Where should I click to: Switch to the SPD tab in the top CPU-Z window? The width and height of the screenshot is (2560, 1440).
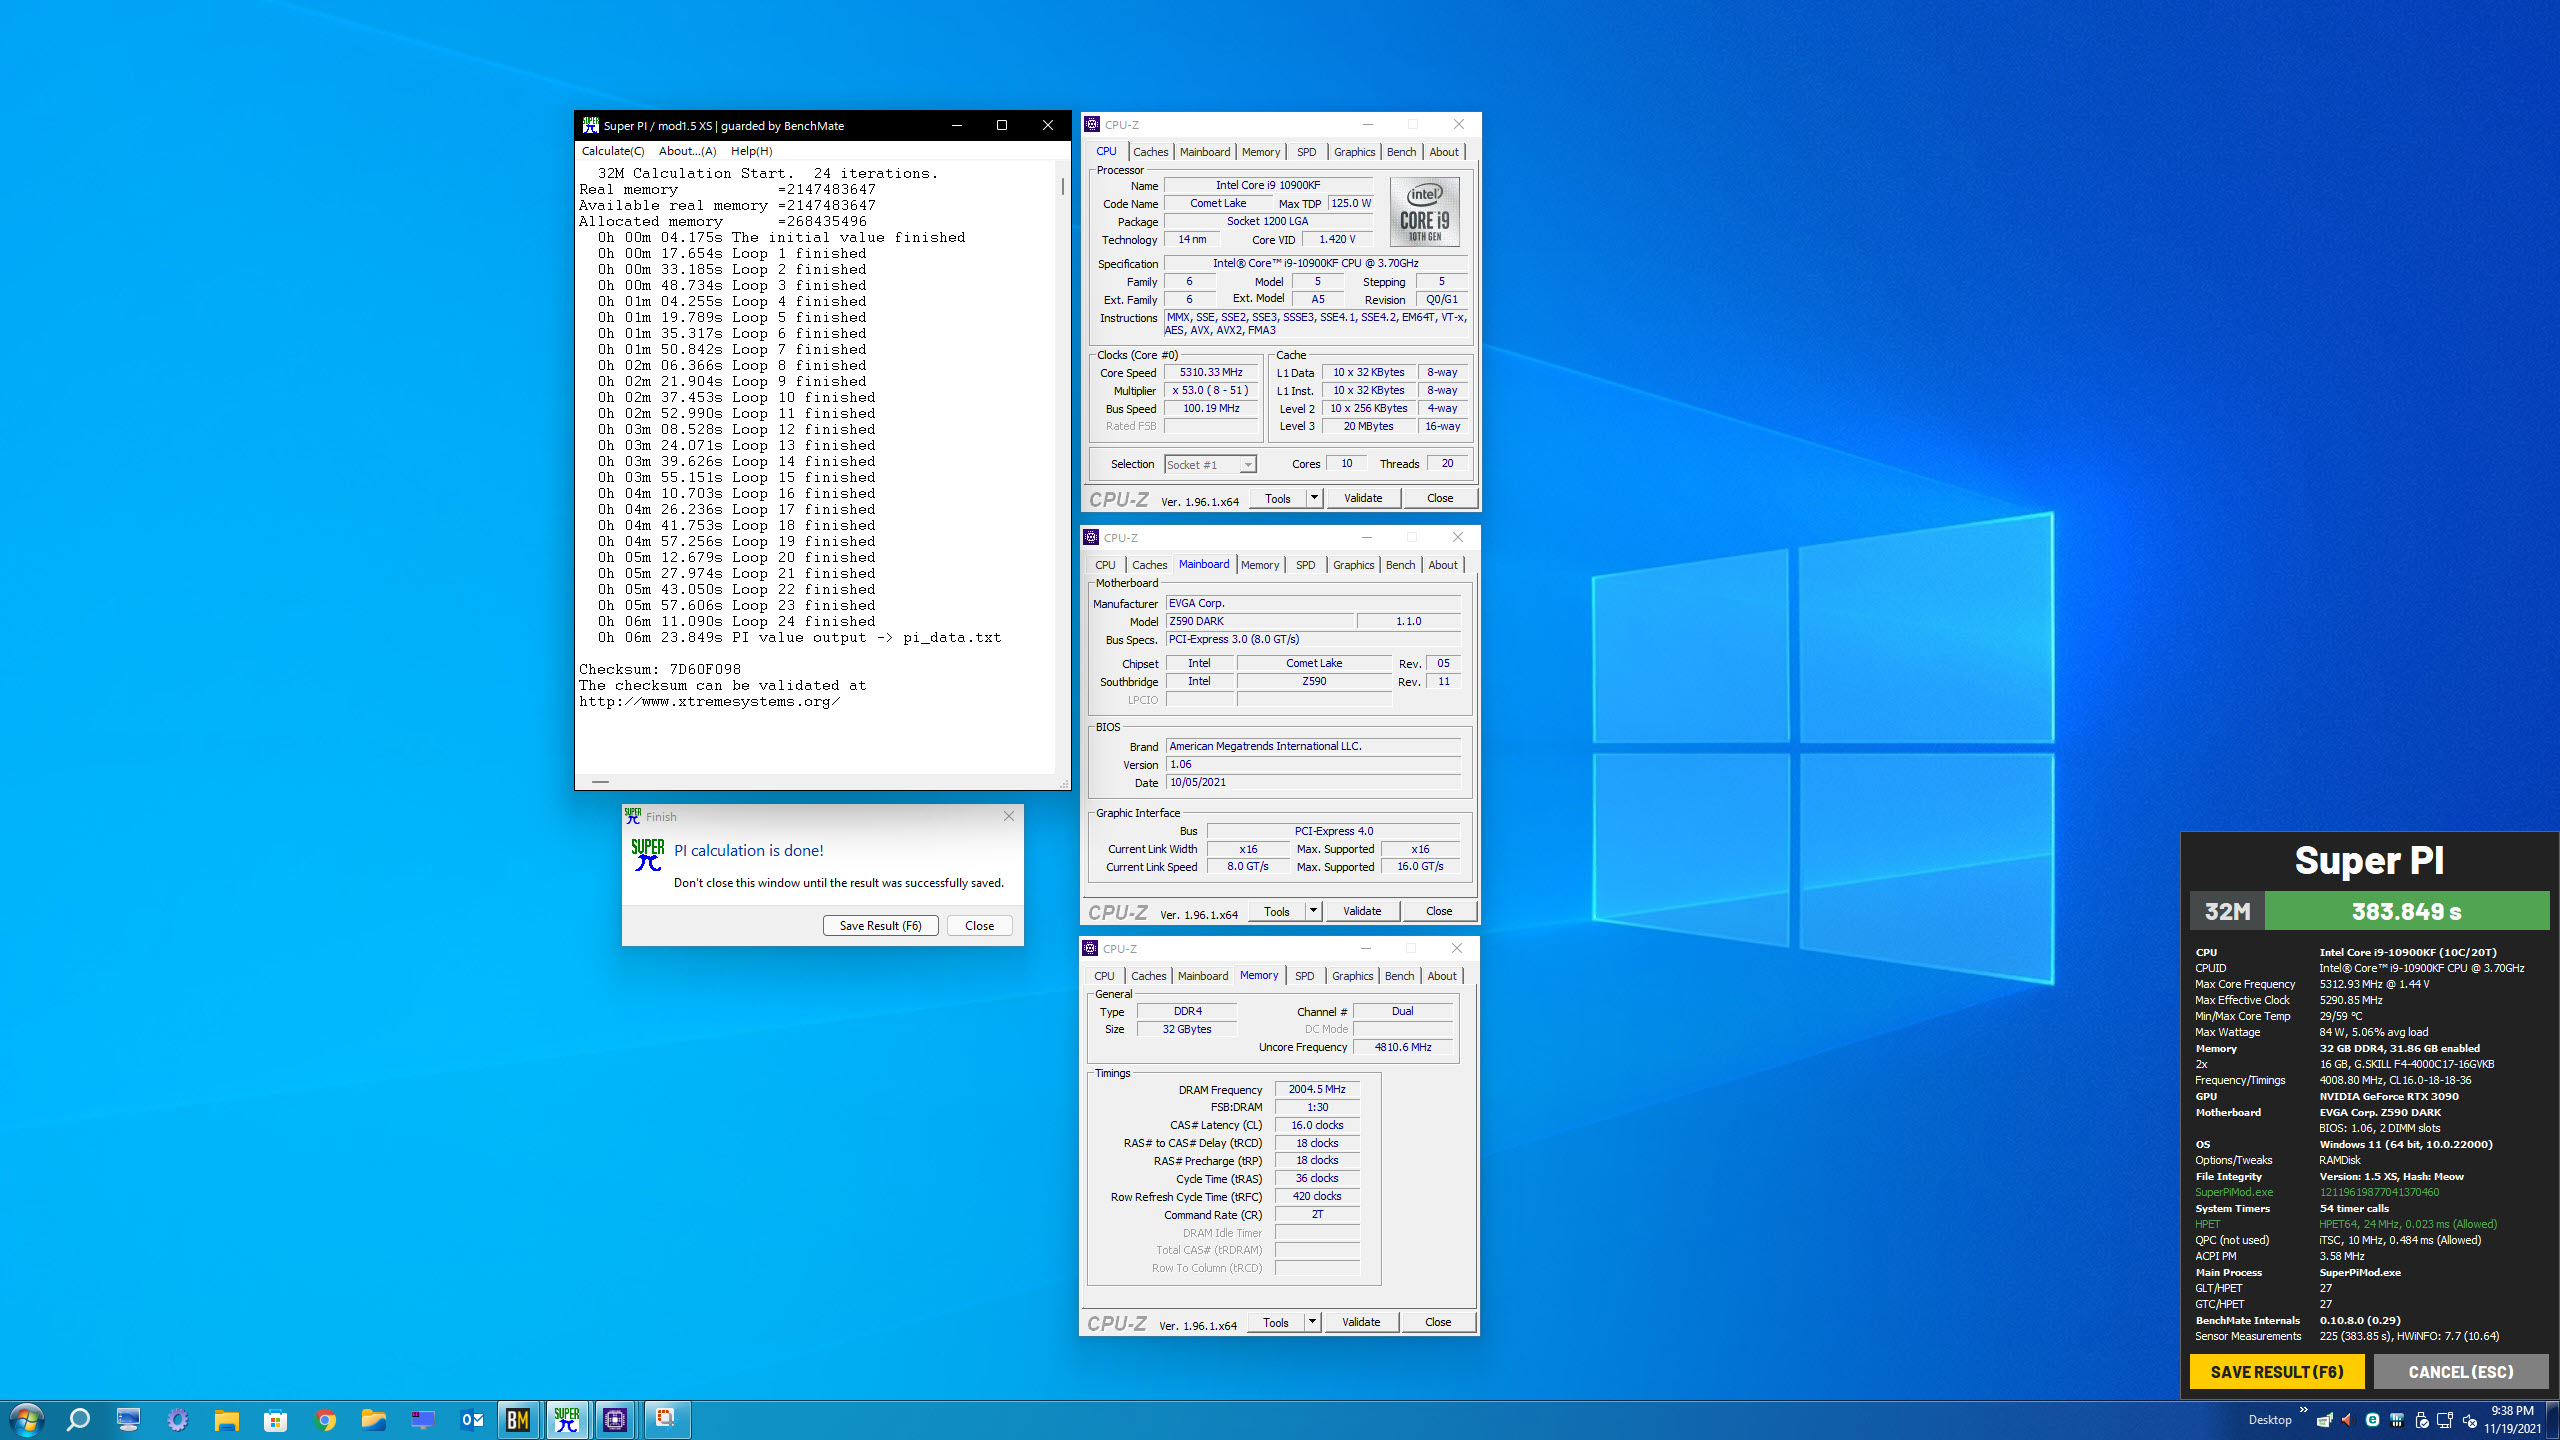click(1306, 152)
